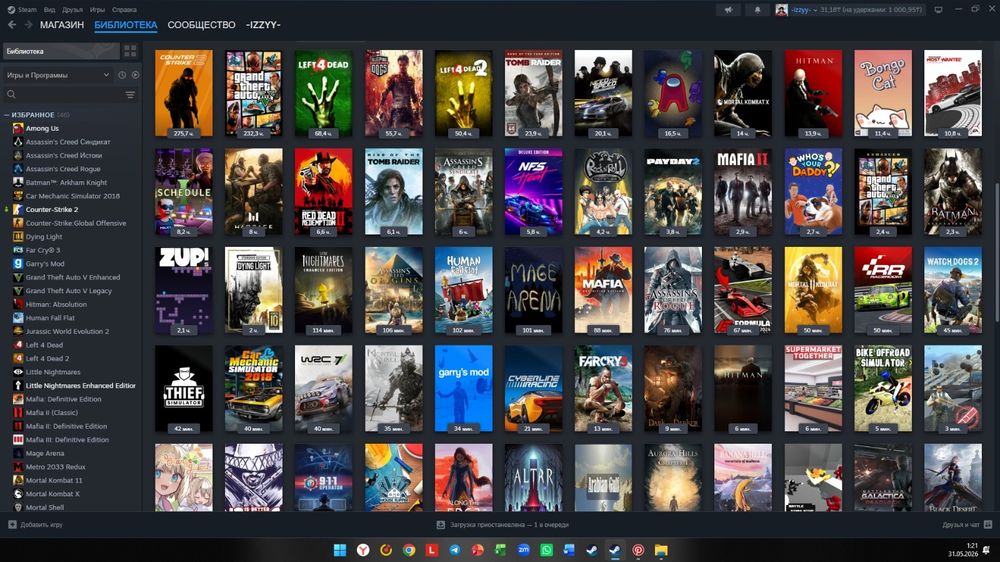Viewport: 1000px width, 562px height.
Task: Open the Справка menu
Action: (x=124, y=10)
